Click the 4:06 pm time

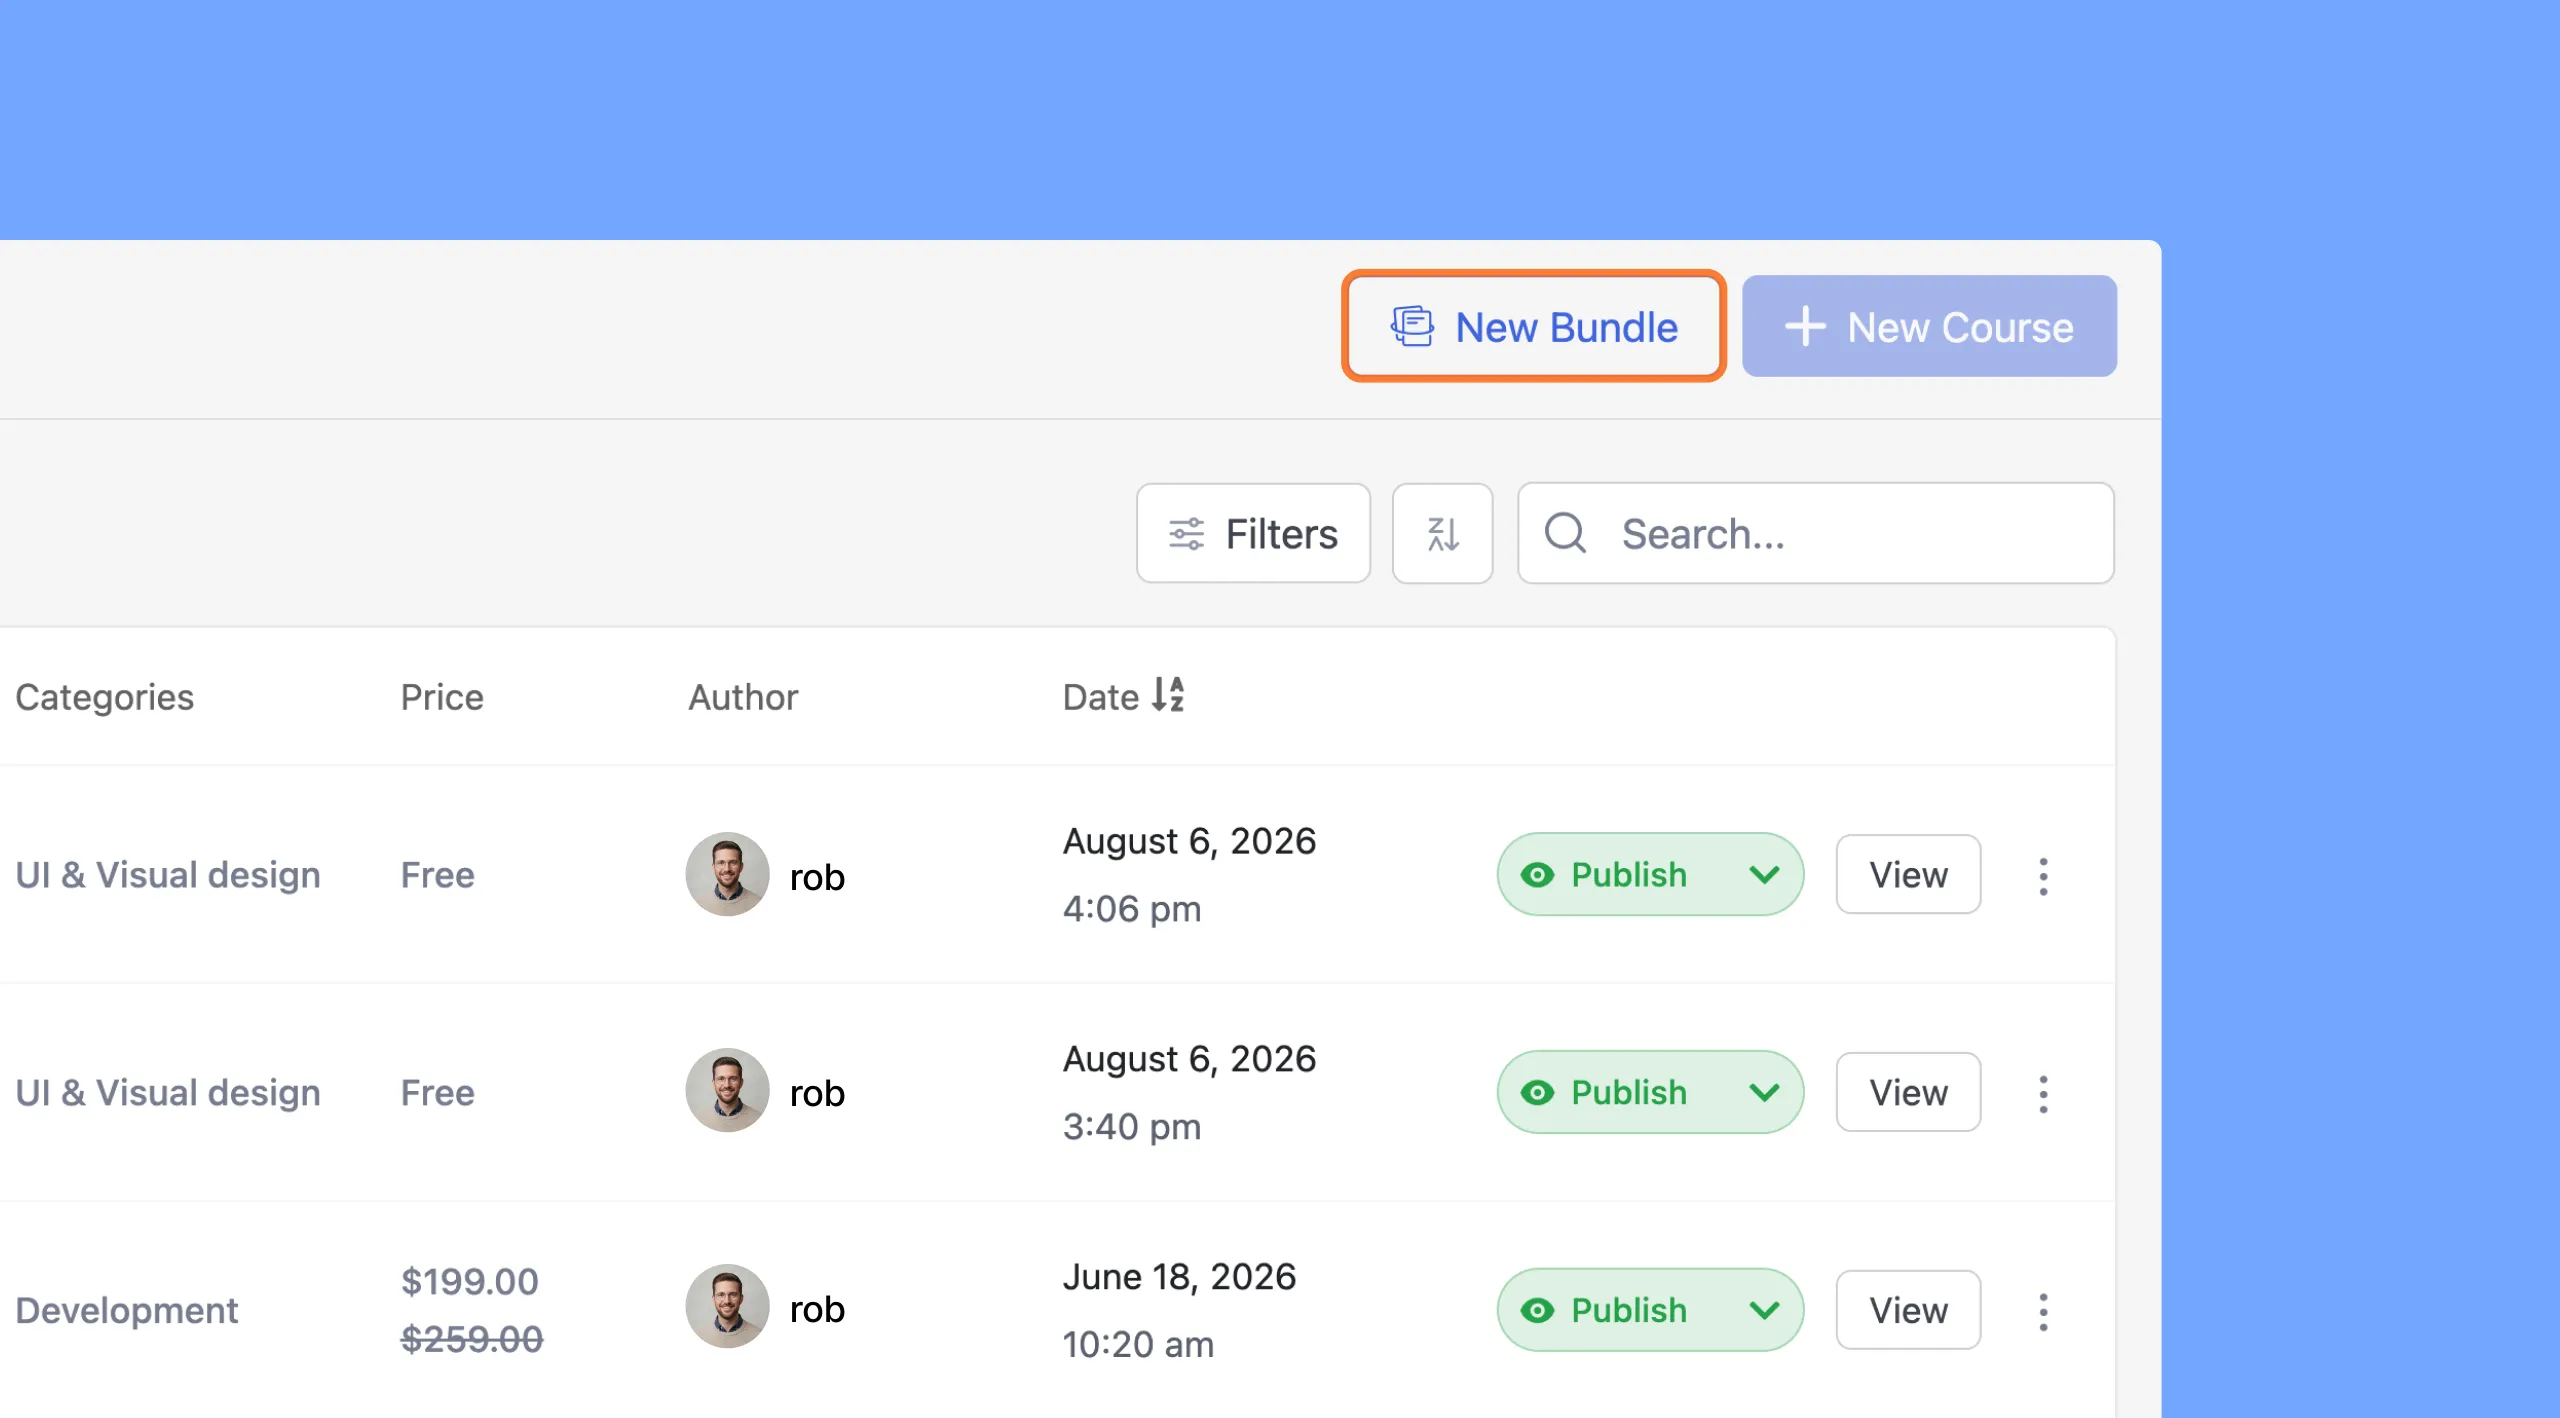click(1132, 909)
